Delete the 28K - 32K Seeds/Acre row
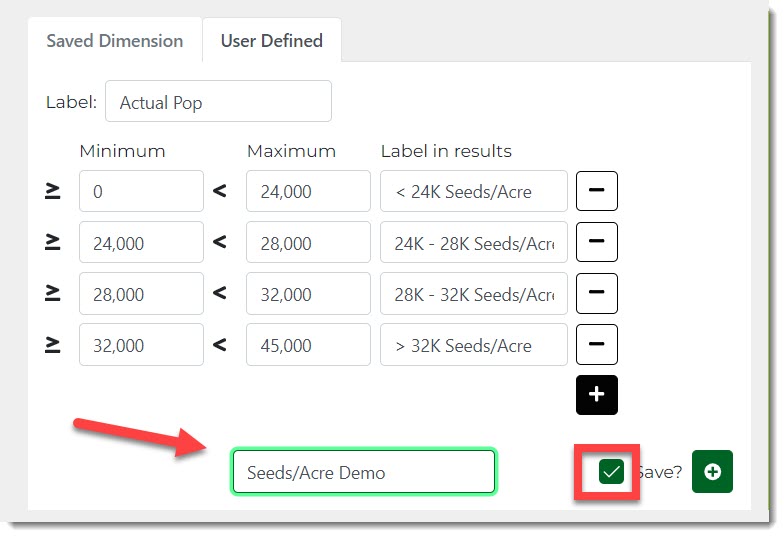784x537 pixels. click(x=597, y=293)
